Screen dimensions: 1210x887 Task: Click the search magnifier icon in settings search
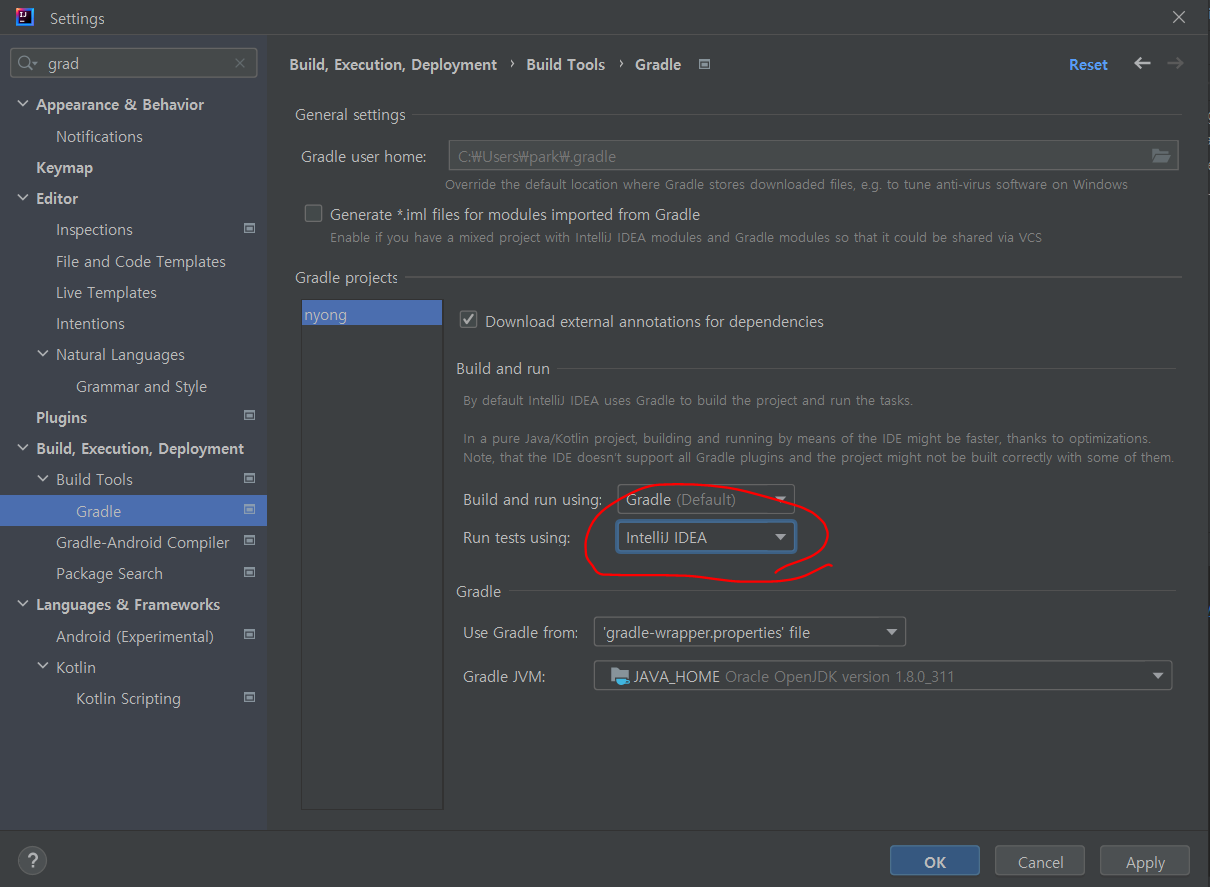coord(28,63)
